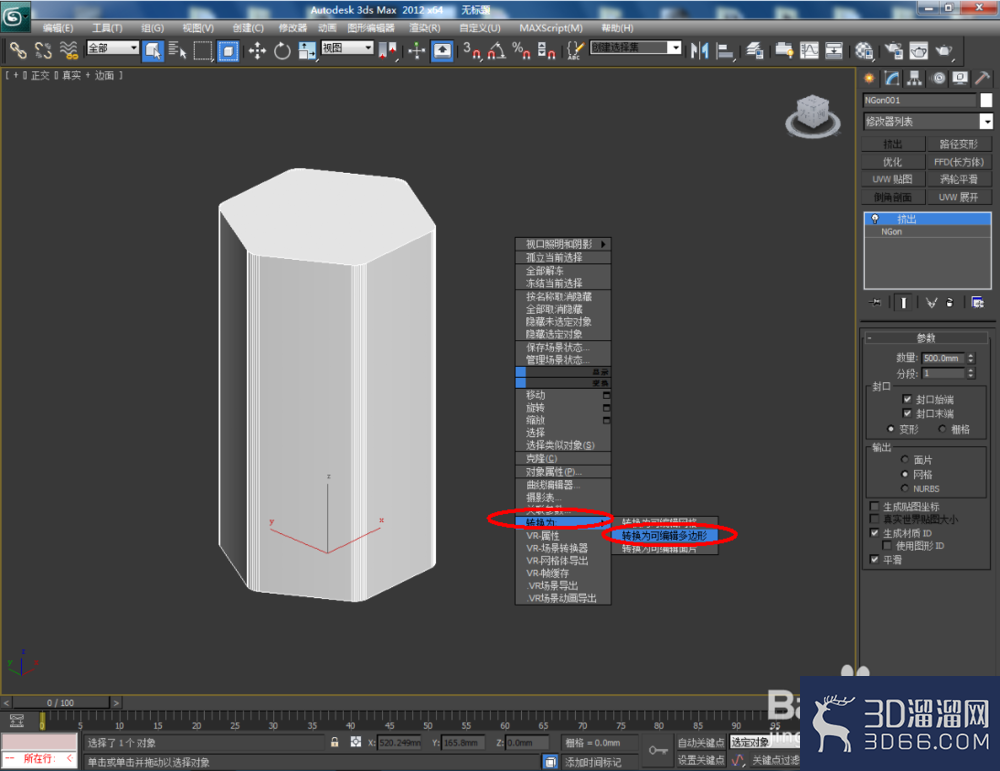Open Render Setup teapot icon
1000x771 pixels.
click(893, 50)
